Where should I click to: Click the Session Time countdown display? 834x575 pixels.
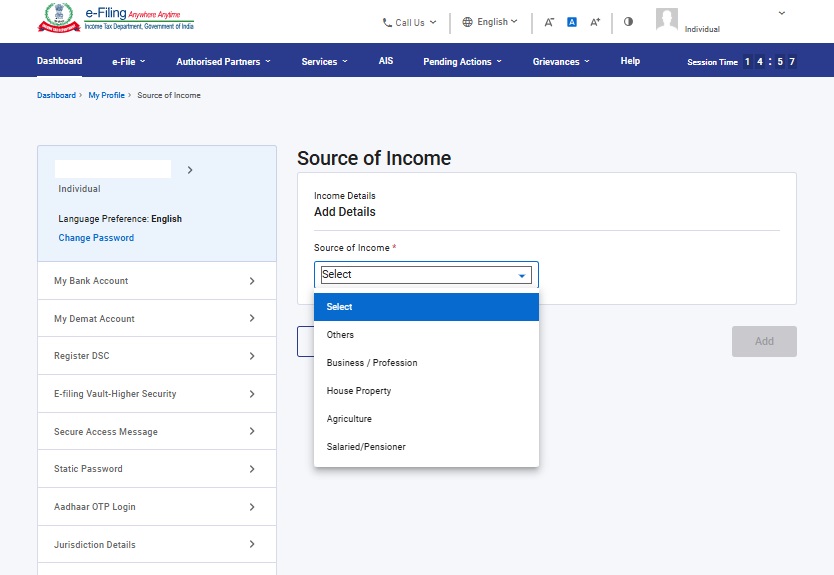click(x=741, y=62)
